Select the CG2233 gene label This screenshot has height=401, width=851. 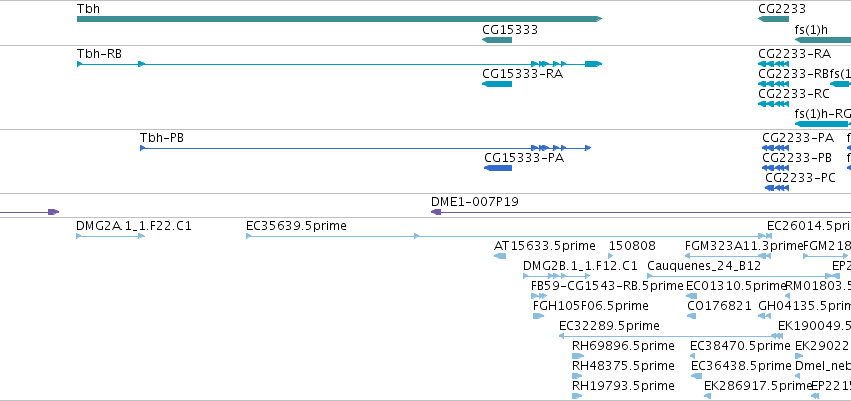coord(782,9)
